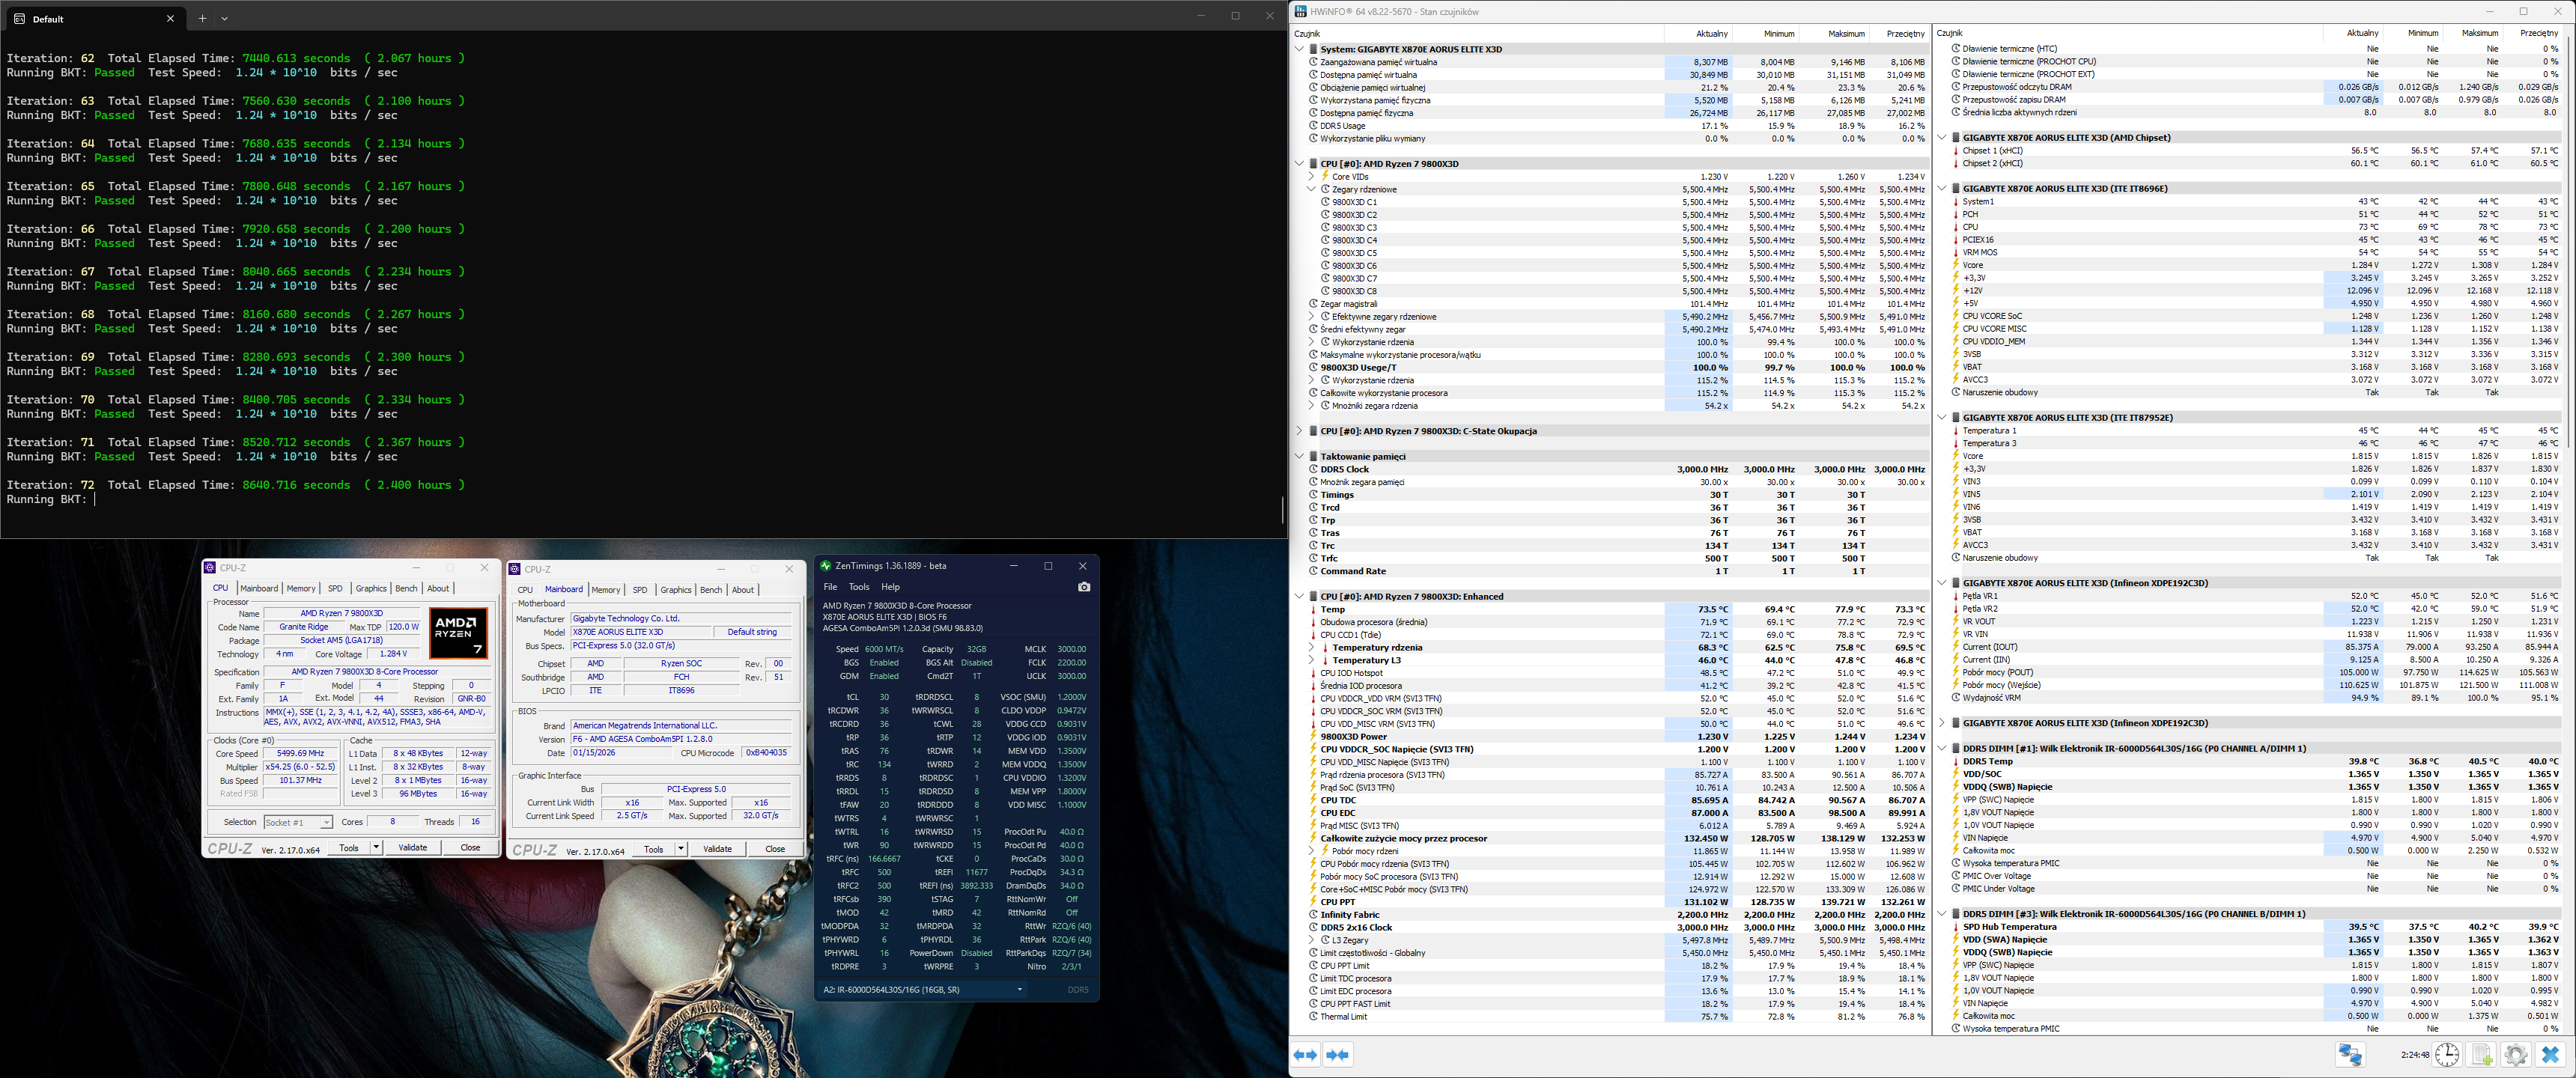Viewport: 2576px width, 1078px height.
Task: Open the HWiNFO remote network monitoring icon
Action: tap(2350, 1055)
